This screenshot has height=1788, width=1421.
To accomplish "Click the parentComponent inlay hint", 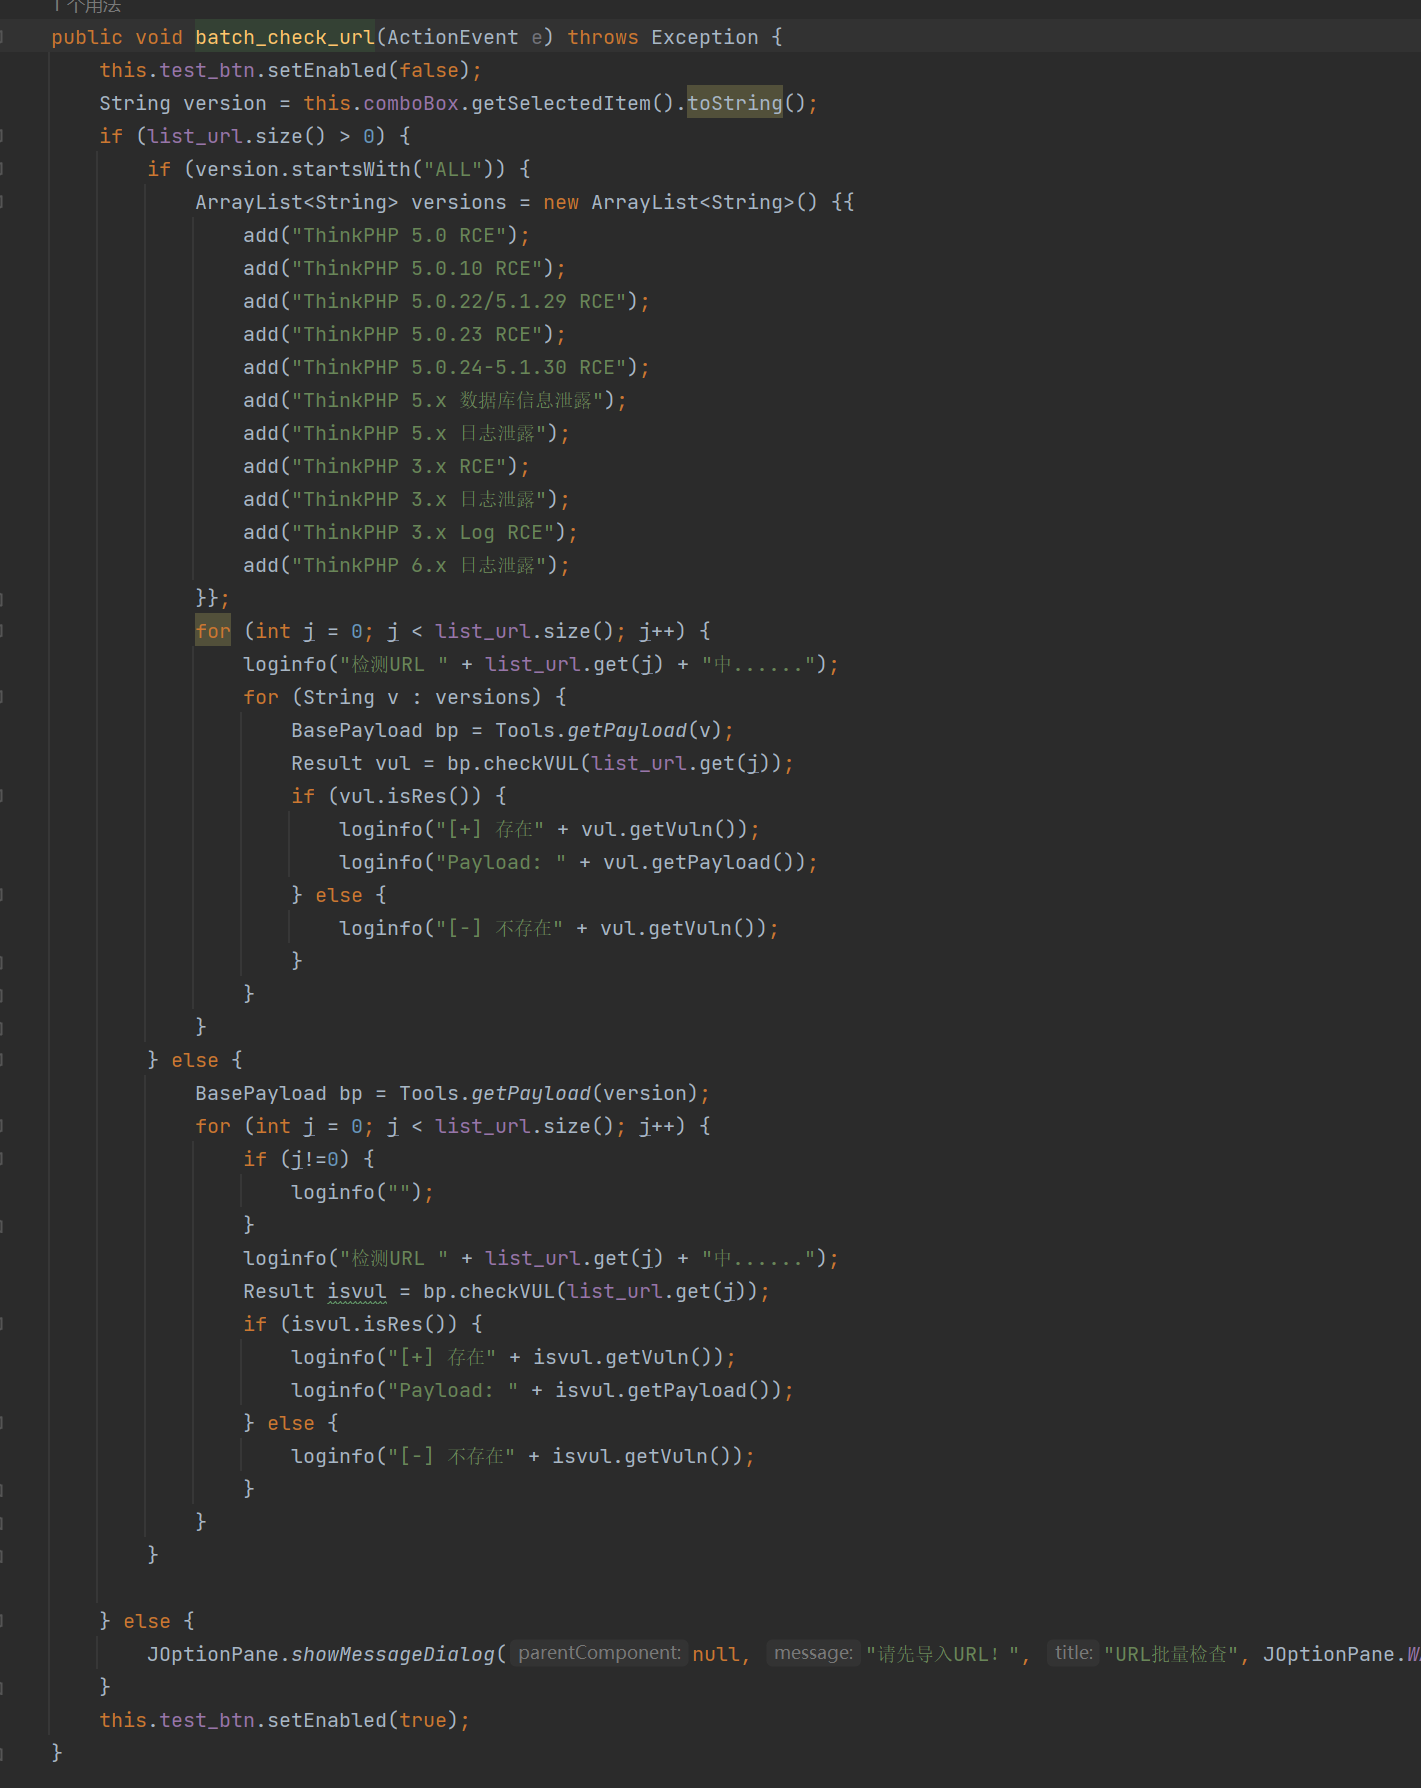I will pyautogui.click(x=600, y=1653).
